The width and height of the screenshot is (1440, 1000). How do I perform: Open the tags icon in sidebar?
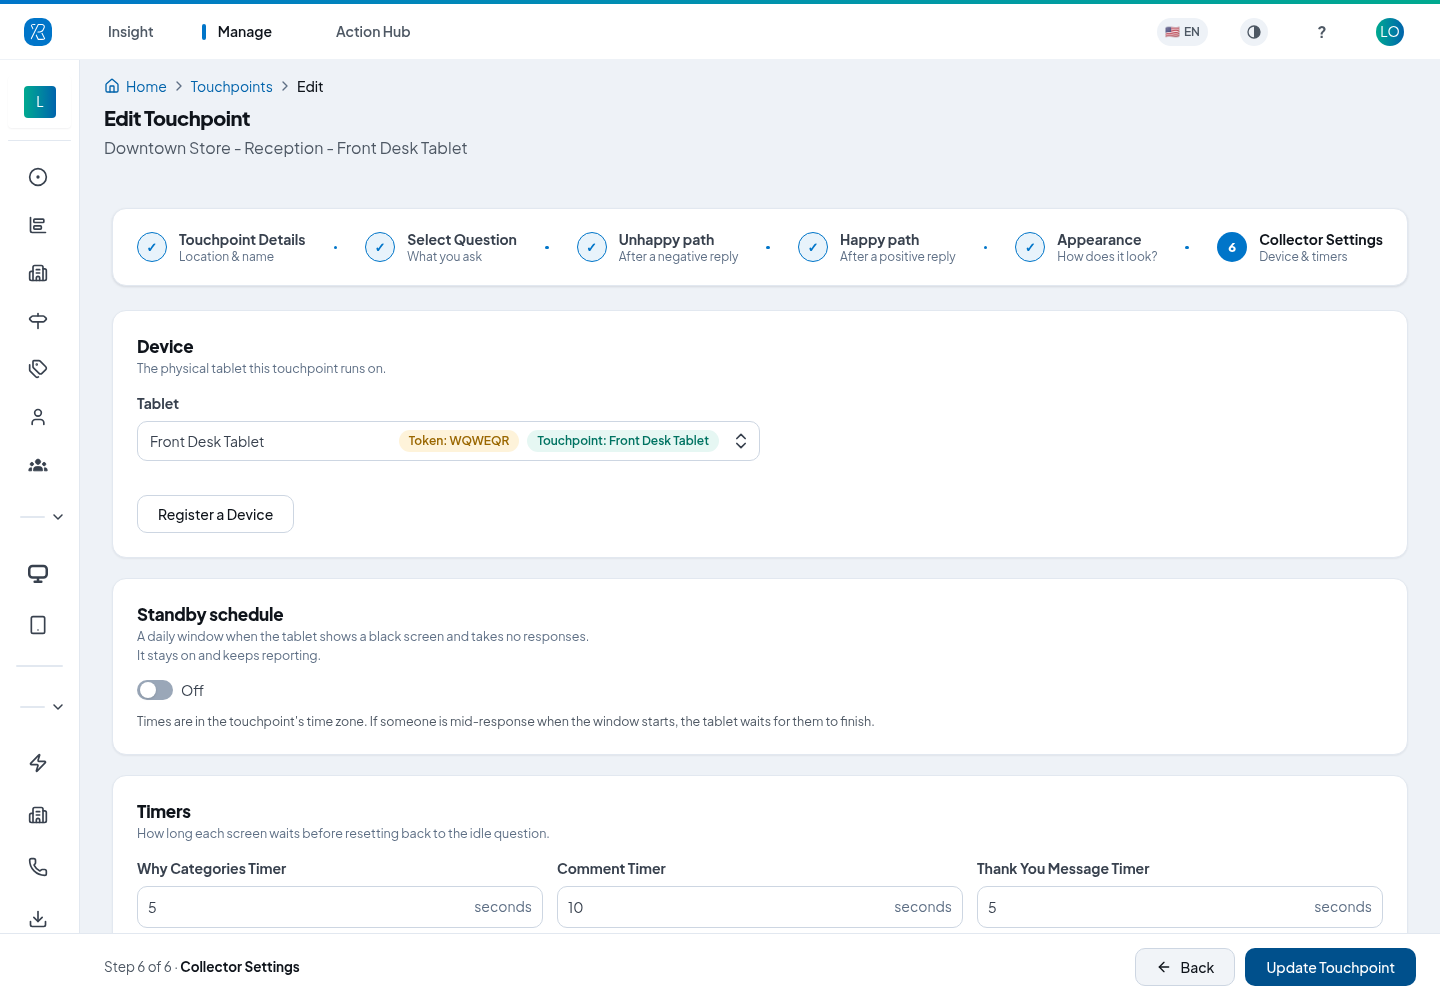click(38, 369)
